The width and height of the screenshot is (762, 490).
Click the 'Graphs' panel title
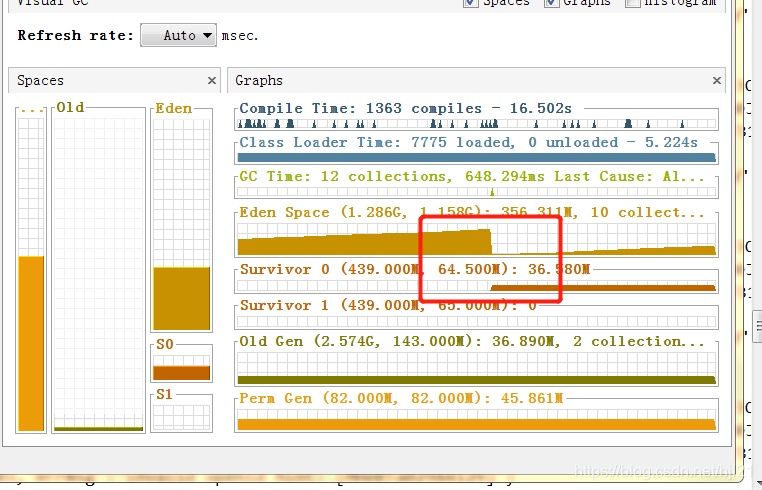click(x=259, y=81)
